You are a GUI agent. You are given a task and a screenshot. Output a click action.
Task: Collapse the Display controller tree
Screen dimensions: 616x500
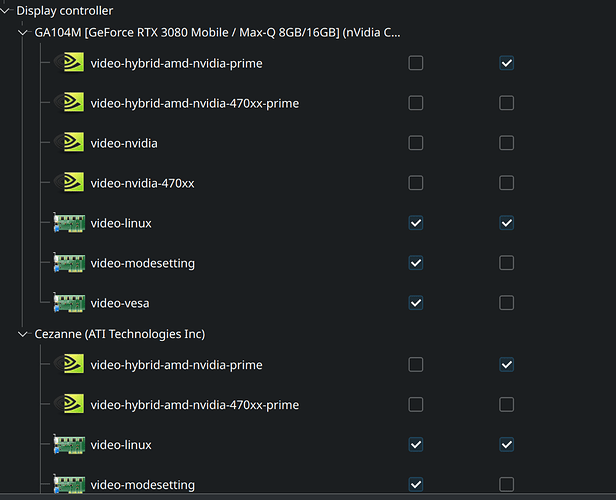click(5, 11)
